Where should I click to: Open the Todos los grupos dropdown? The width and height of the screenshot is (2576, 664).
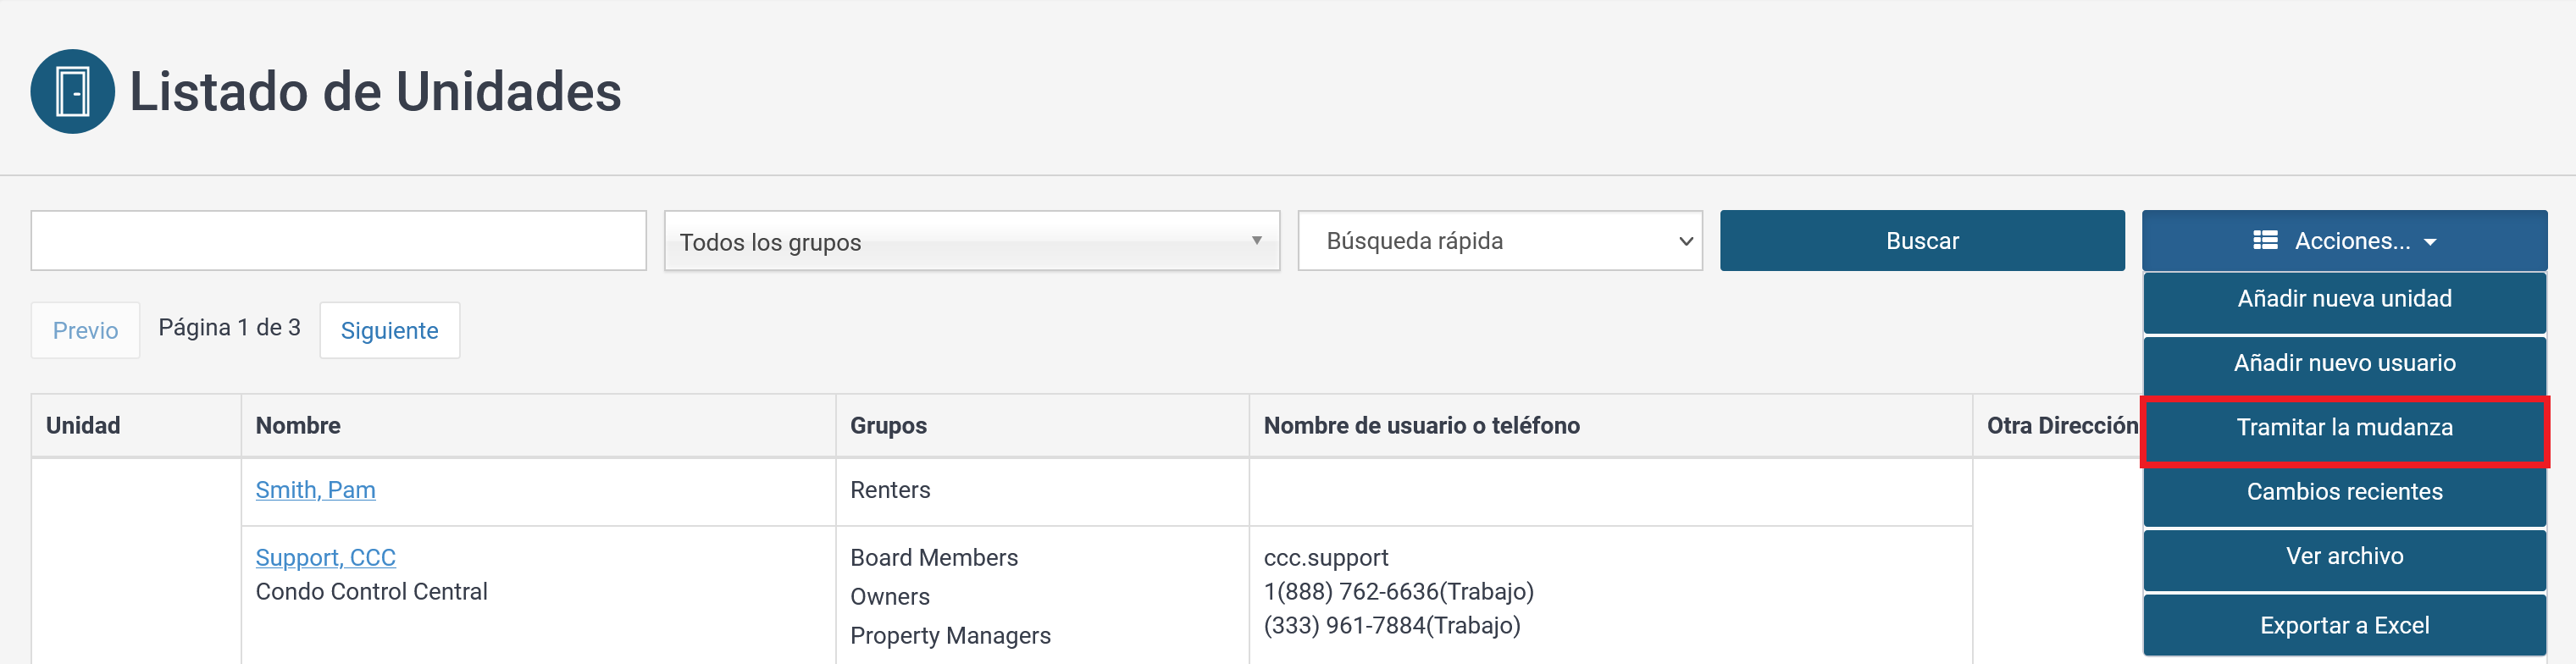(972, 241)
